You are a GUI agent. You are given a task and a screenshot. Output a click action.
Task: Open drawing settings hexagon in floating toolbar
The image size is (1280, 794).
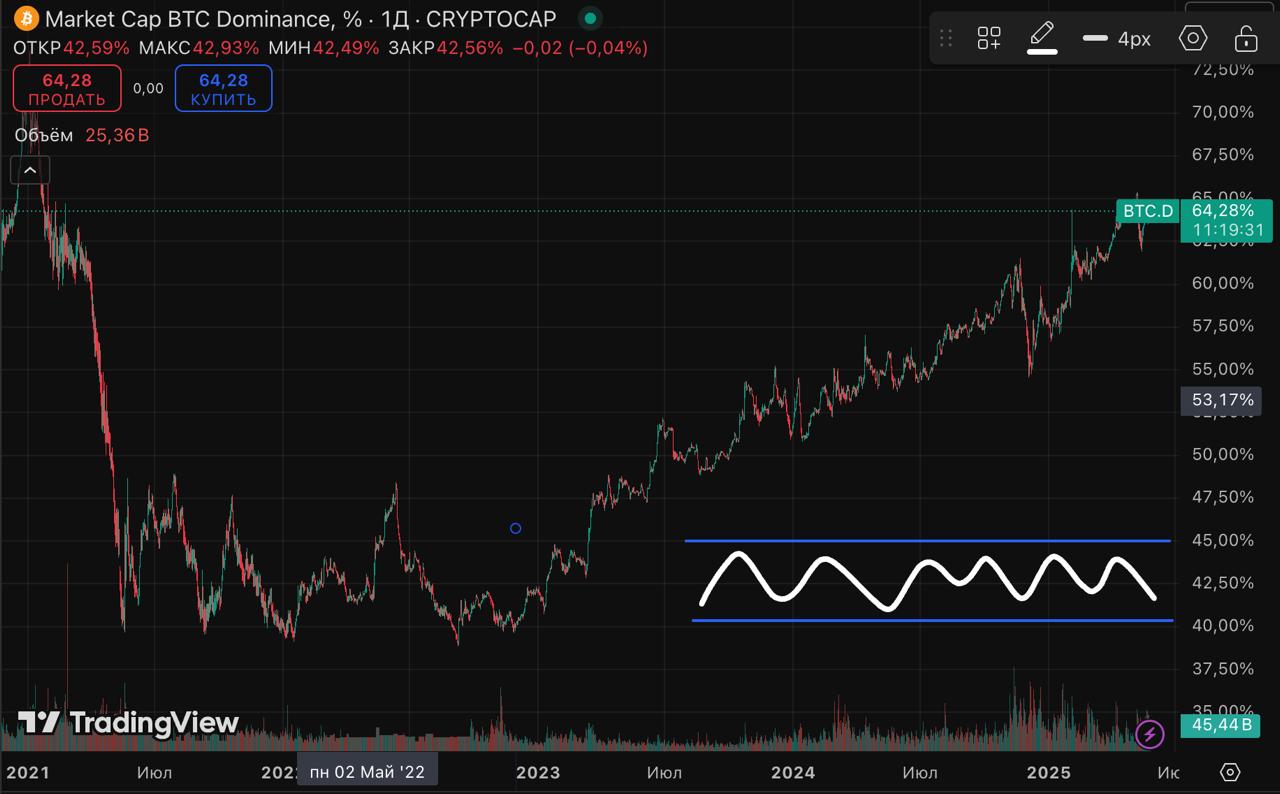(1193, 39)
